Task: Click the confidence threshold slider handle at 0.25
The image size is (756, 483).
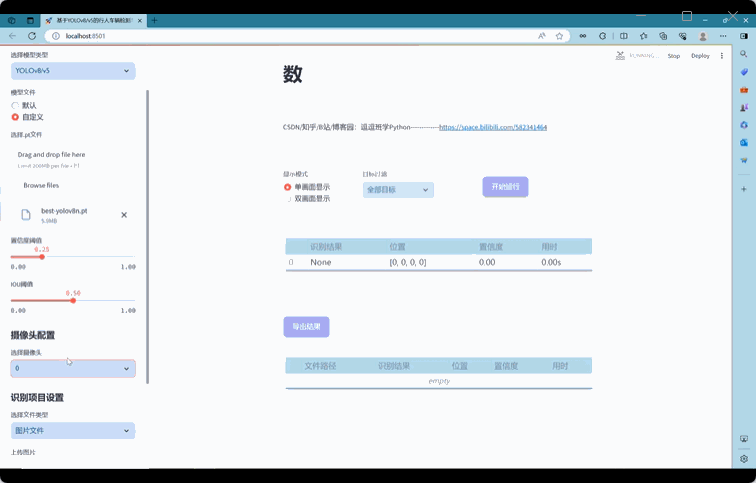Action: pos(42,257)
